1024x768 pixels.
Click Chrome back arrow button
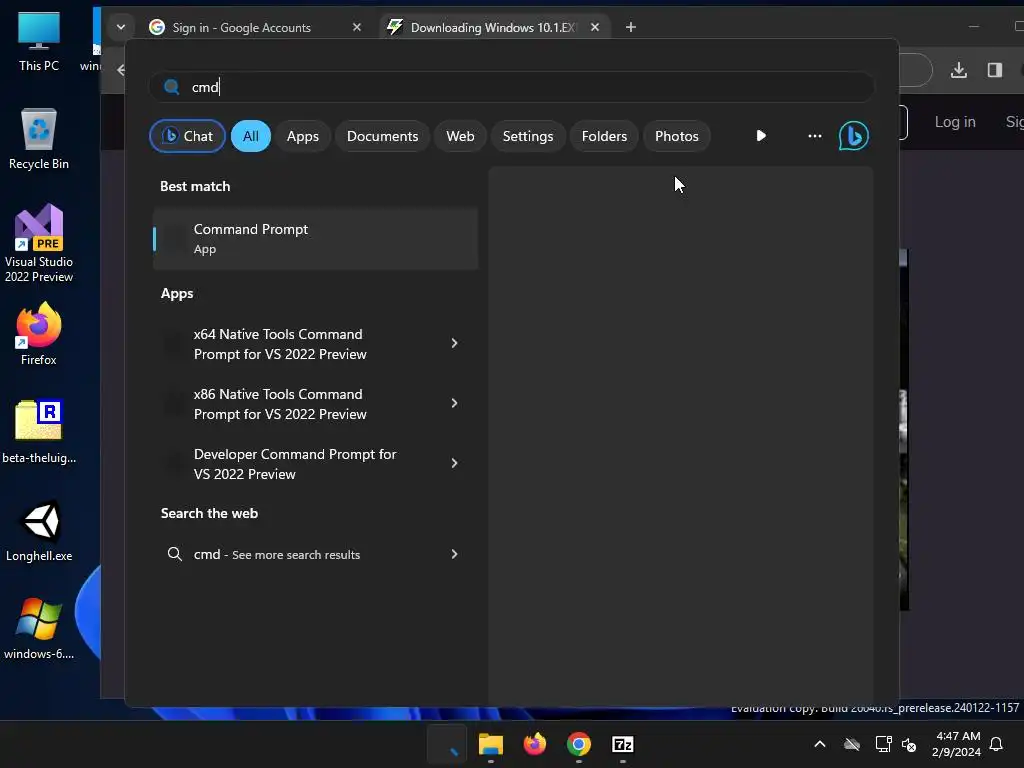coord(121,70)
